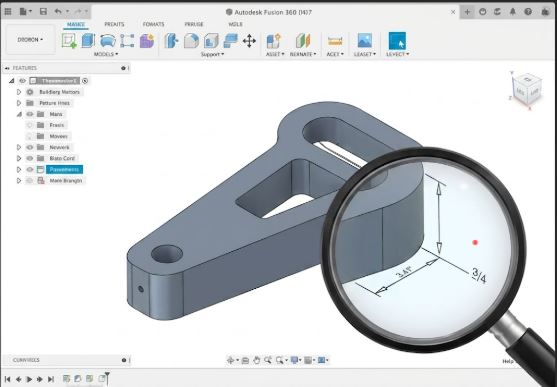Toggle the eye icon beside Blato Cord
The height and width of the screenshot is (387, 557).
[30, 158]
